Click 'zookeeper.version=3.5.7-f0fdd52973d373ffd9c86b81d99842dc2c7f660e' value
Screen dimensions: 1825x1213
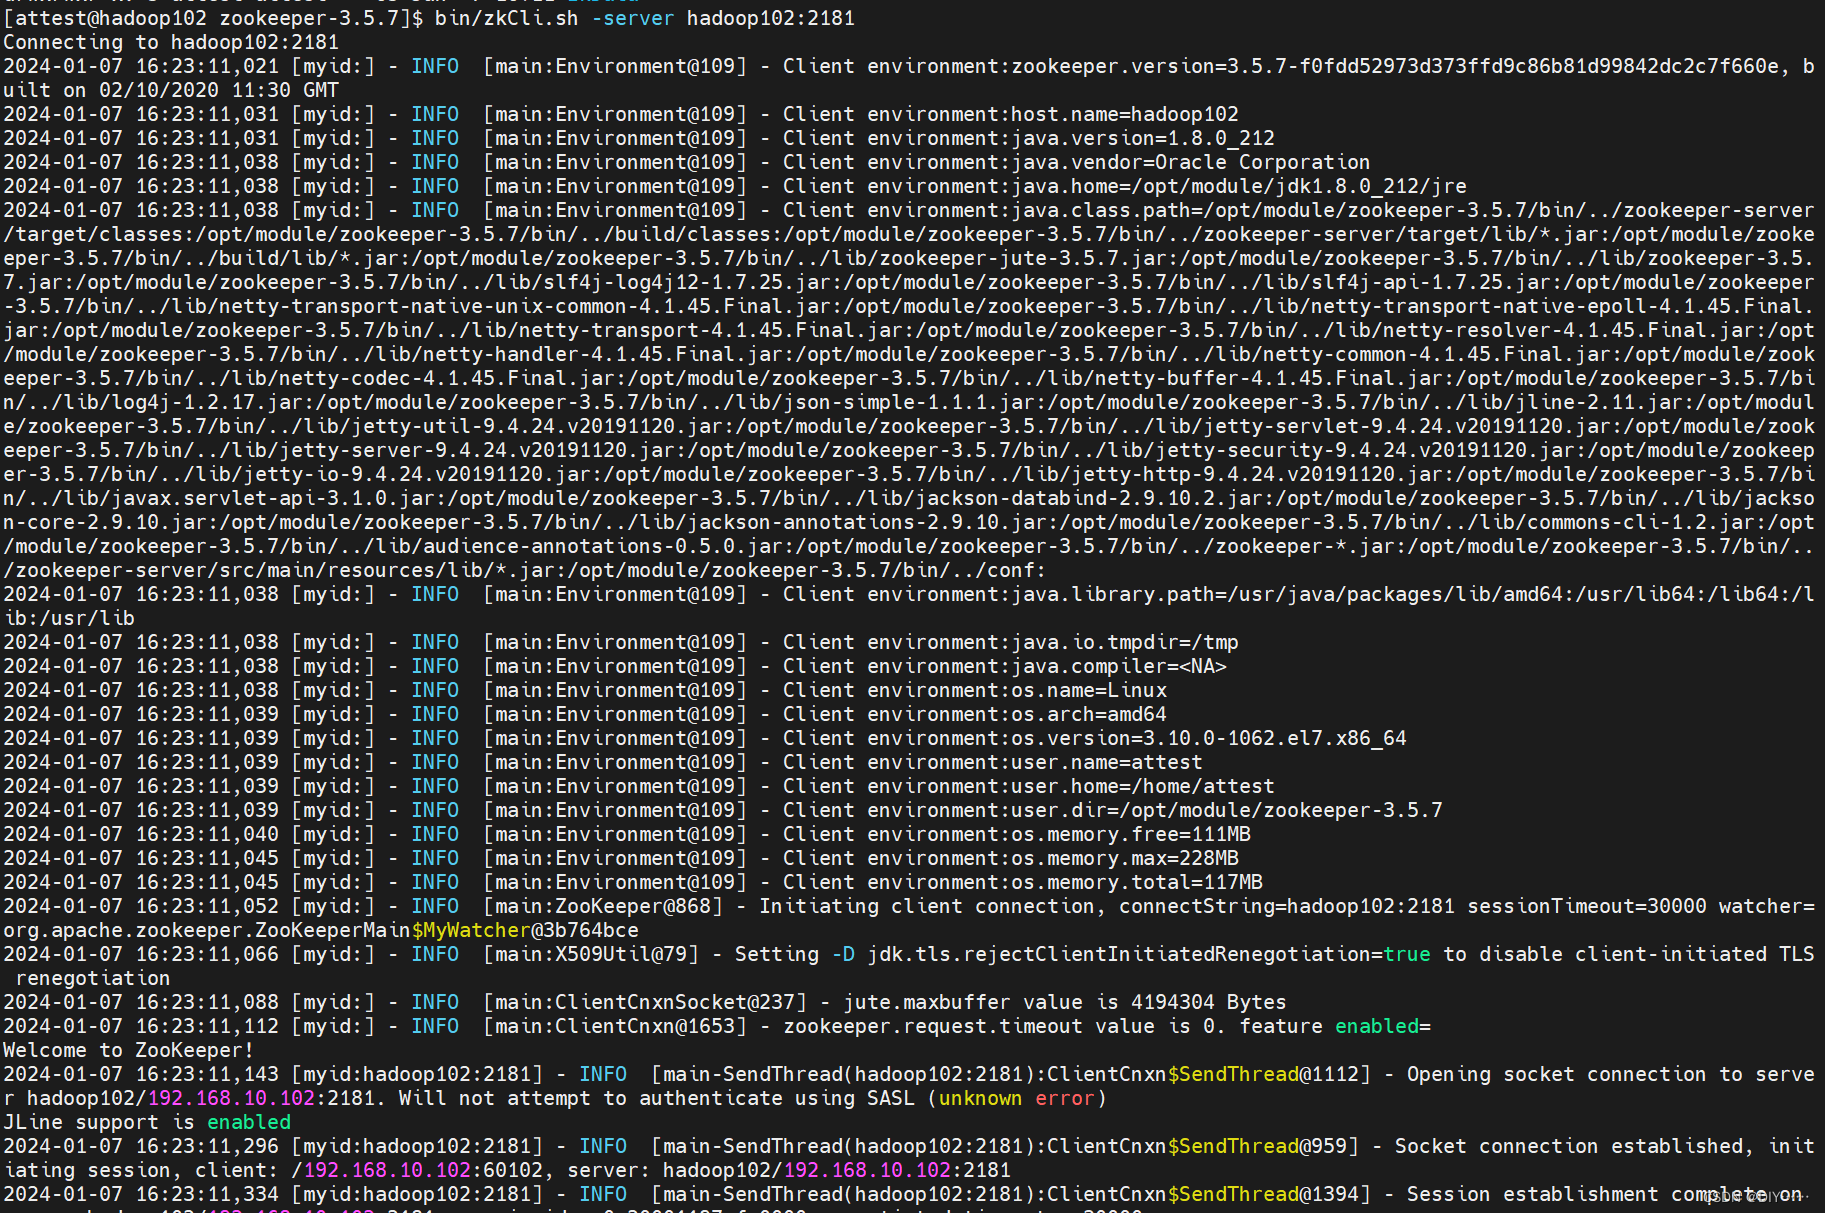(1396, 66)
